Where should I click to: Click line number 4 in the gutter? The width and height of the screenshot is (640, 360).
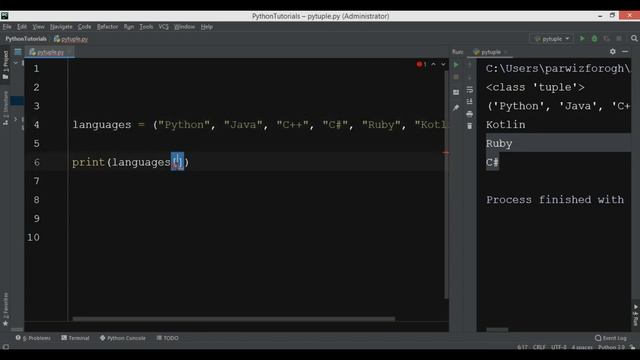point(36,125)
